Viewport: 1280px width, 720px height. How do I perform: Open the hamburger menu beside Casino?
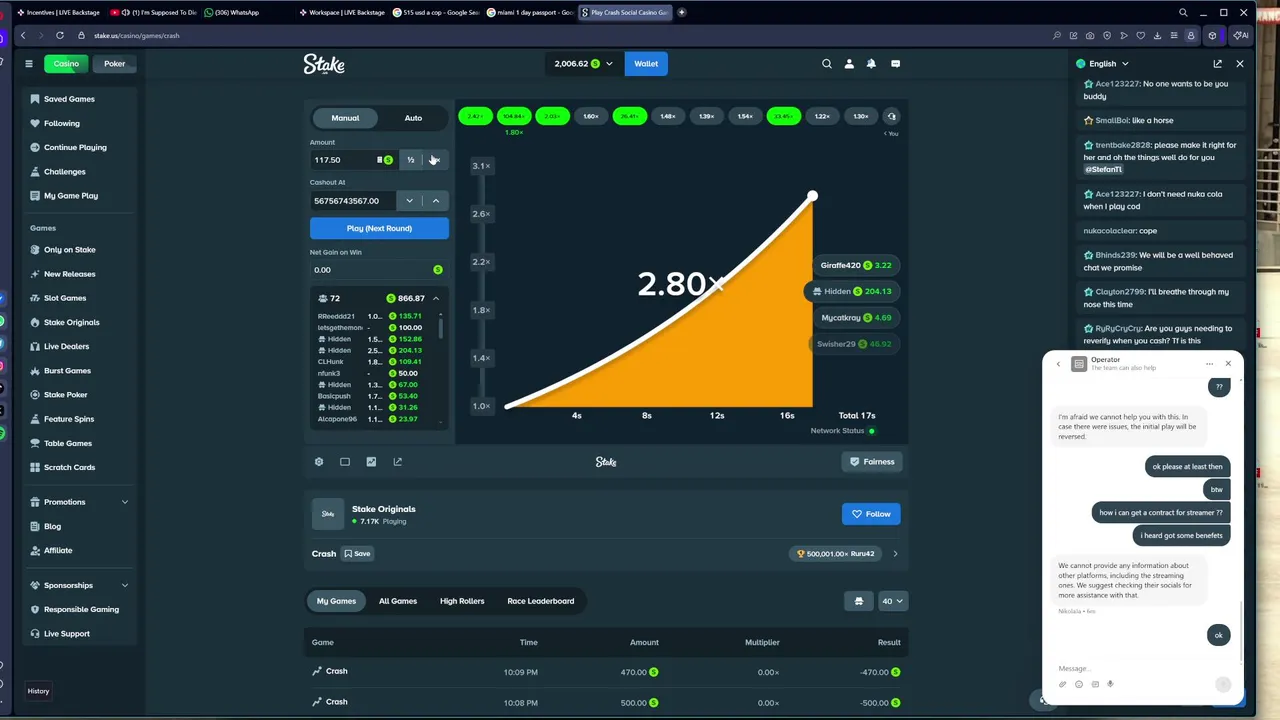coord(29,64)
